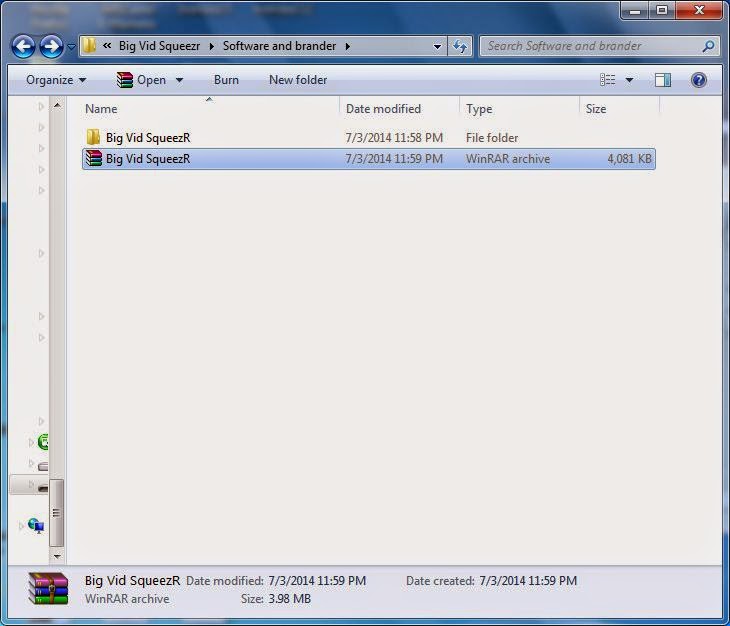Image resolution: width=730 pixels, height=626 pixels.
Task: Expand the Network node in navigation pane
Action: (21, 526)
